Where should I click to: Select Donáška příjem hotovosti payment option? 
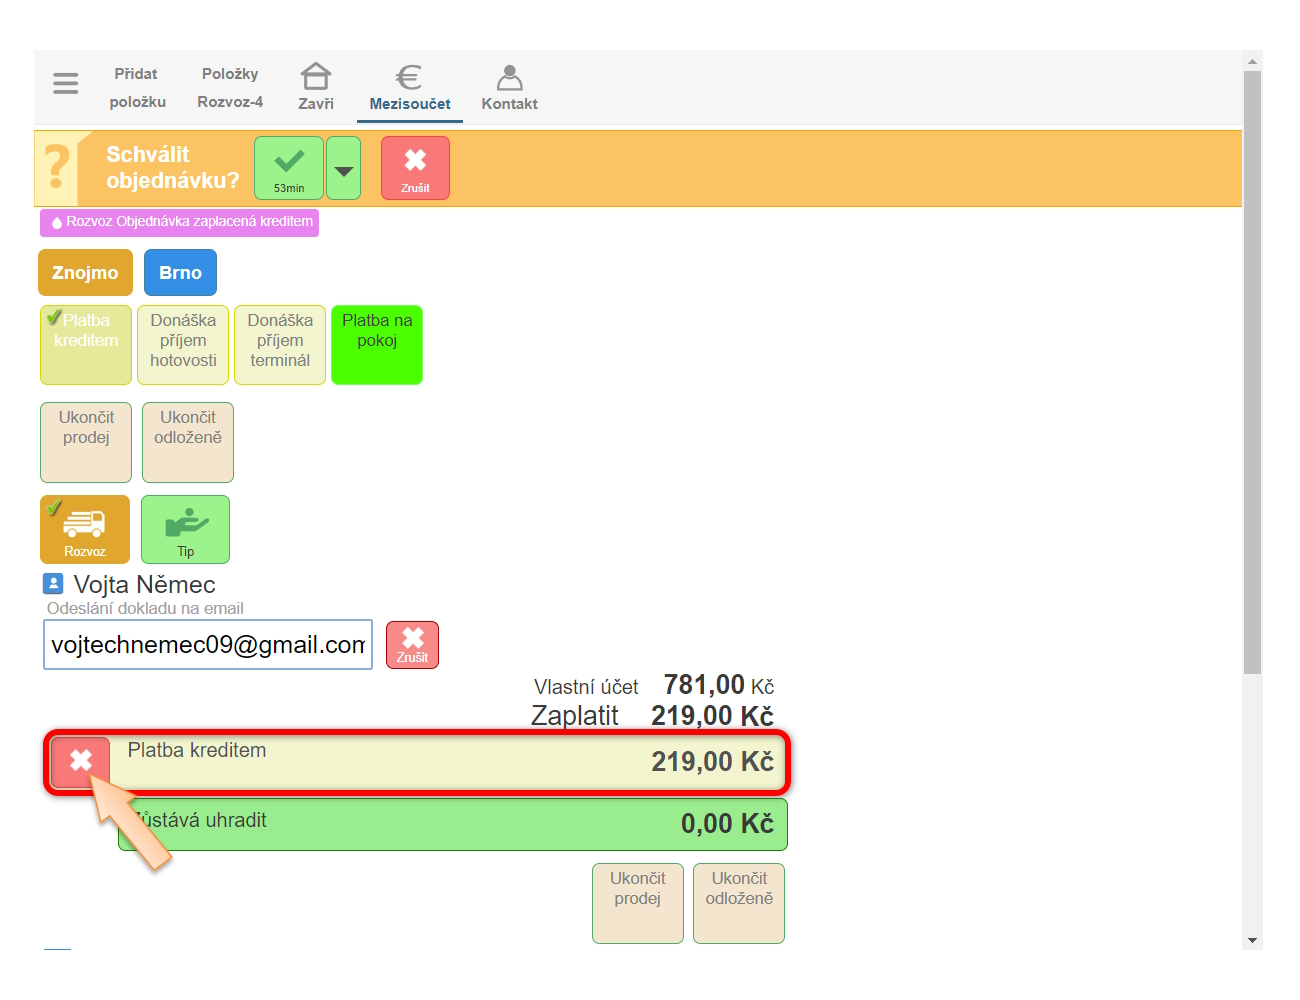183,344
